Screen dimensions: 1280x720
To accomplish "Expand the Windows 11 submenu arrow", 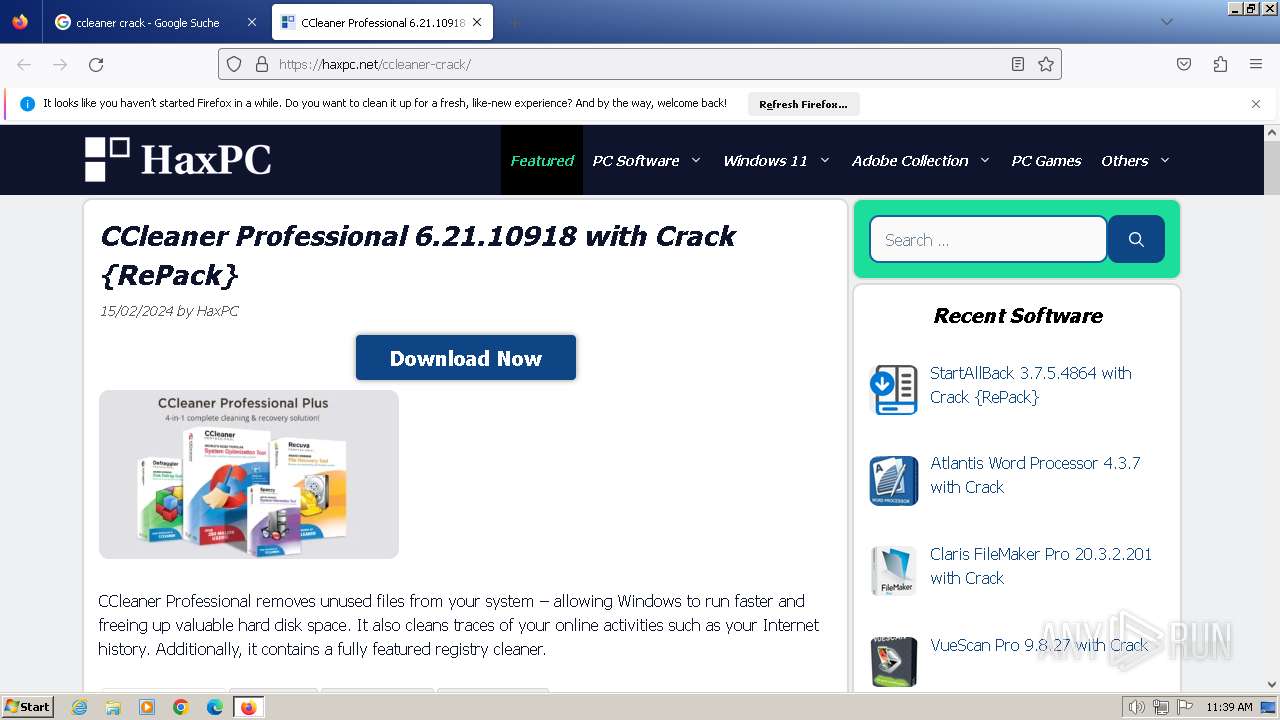I will point(825,160).
